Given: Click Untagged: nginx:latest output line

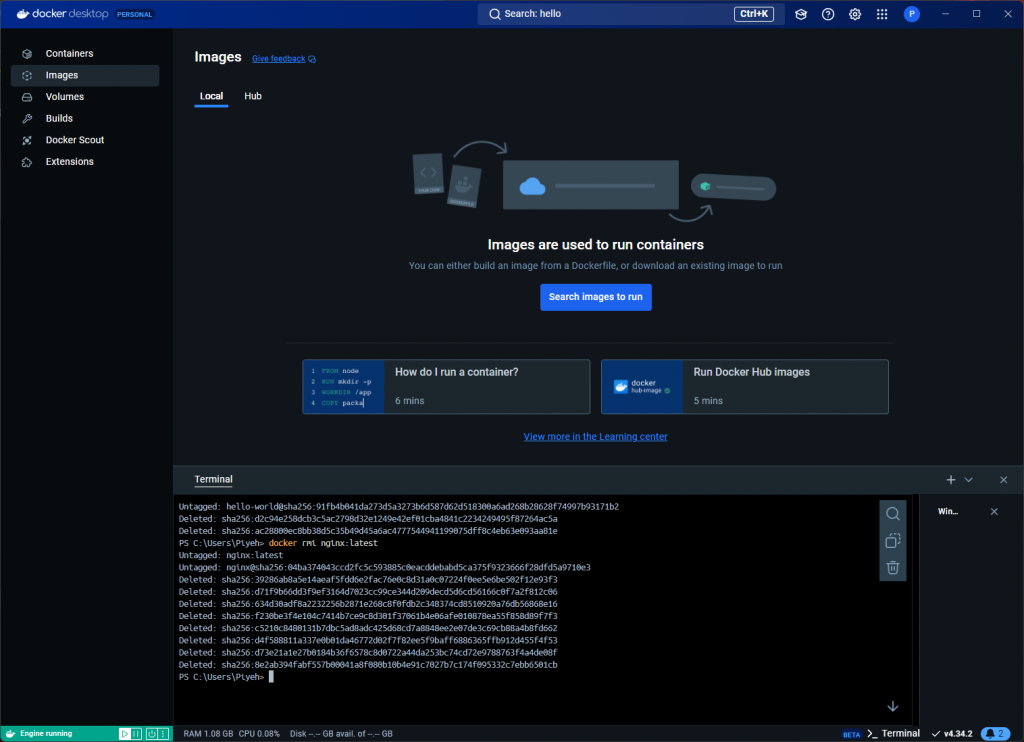Looking at the screenshot, I should coord(231,555).
